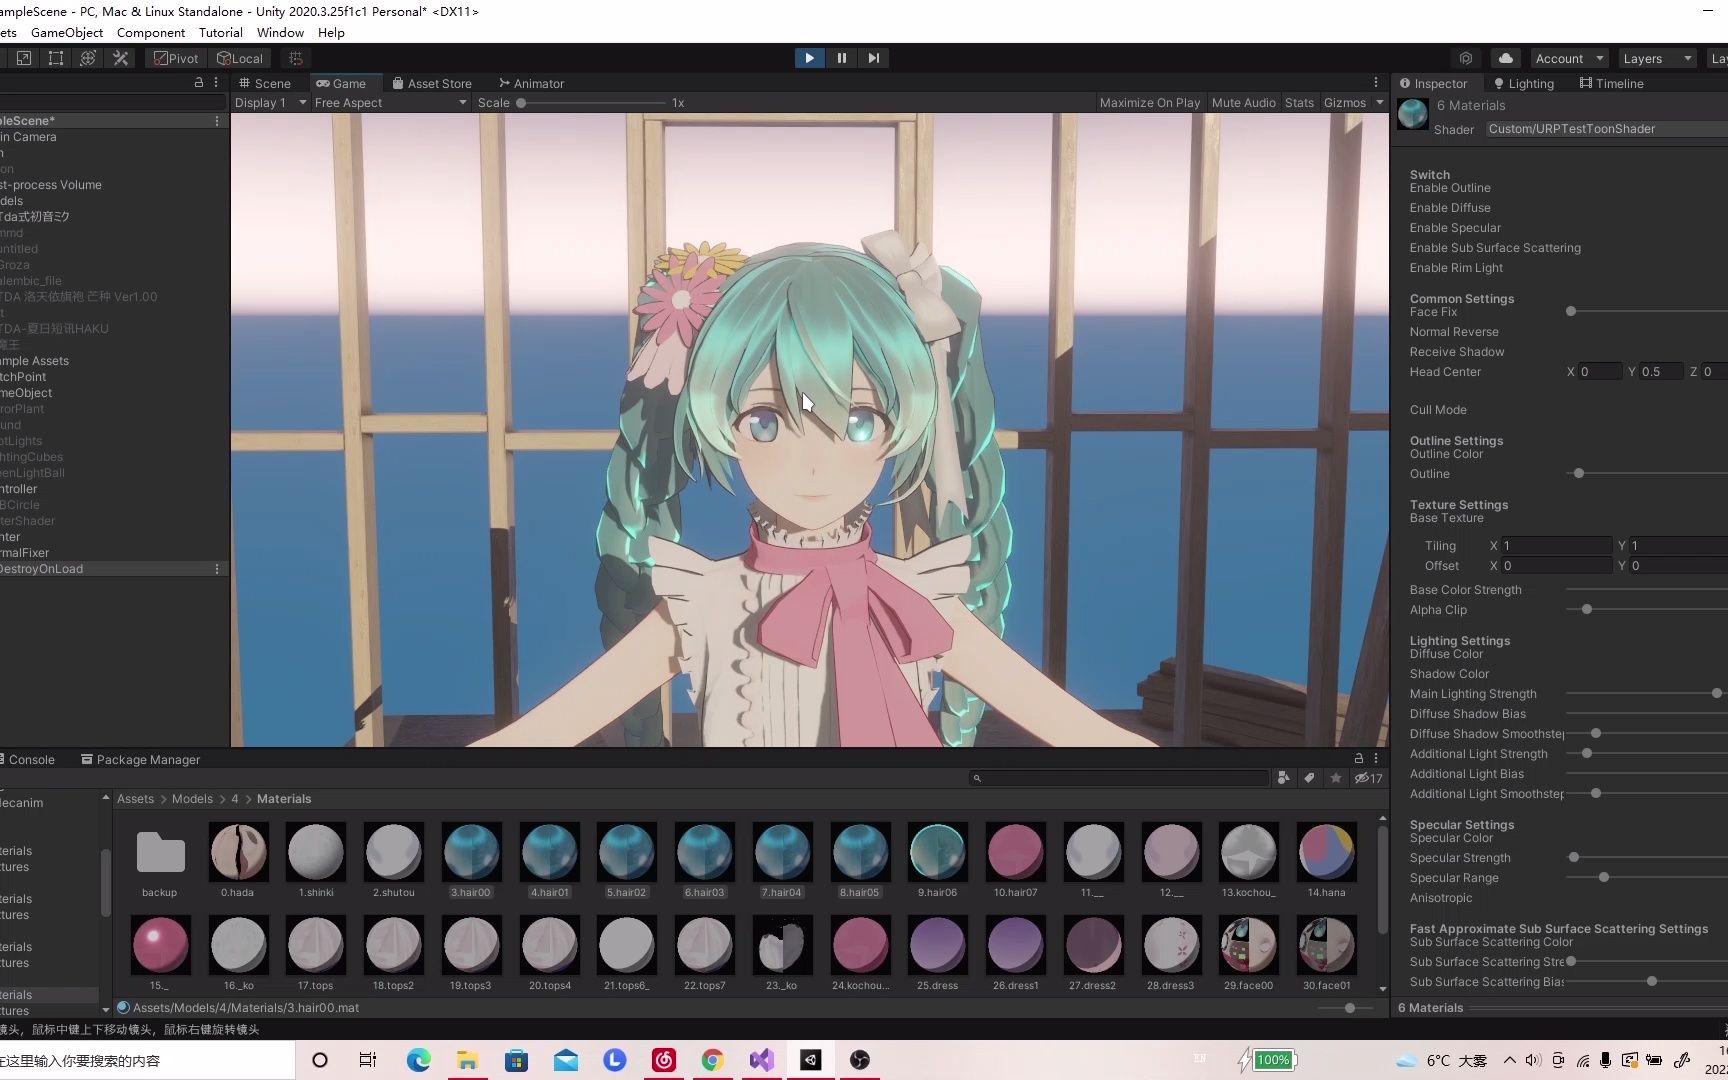Click the Step frame button

pyautogui.click(x=874, y=58)
